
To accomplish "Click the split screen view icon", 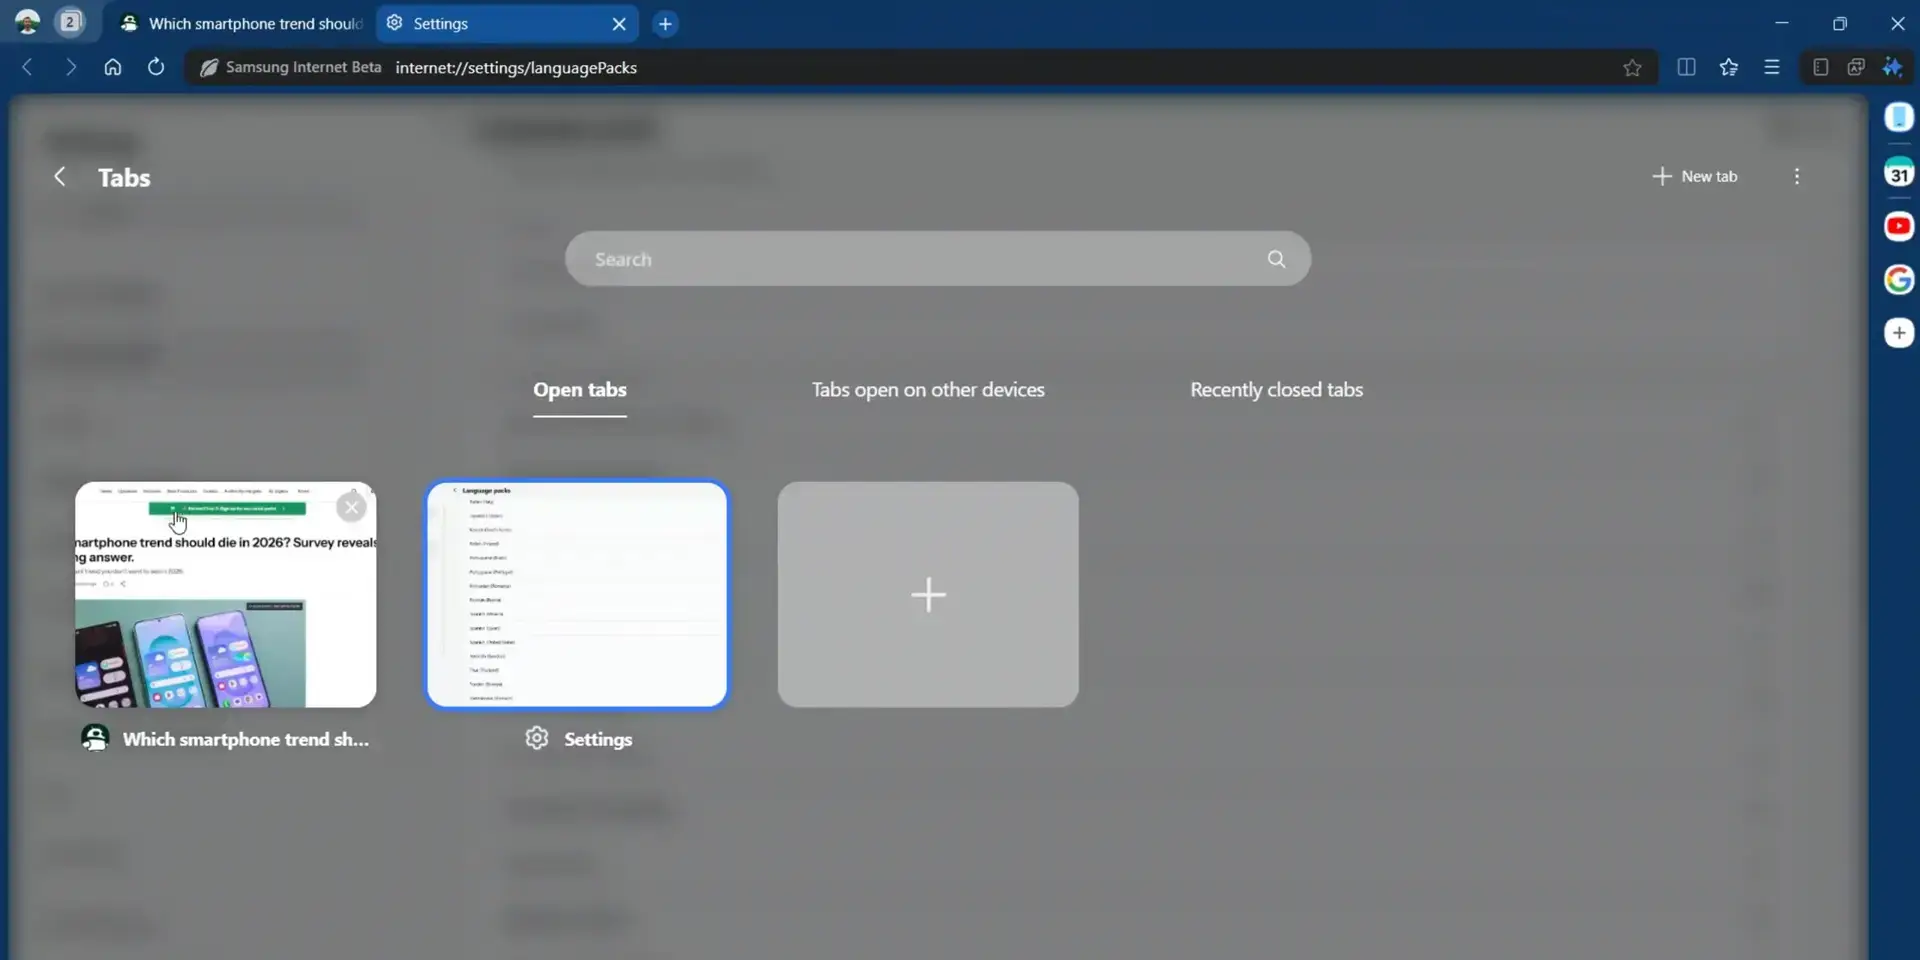I will pos(1686,67).
